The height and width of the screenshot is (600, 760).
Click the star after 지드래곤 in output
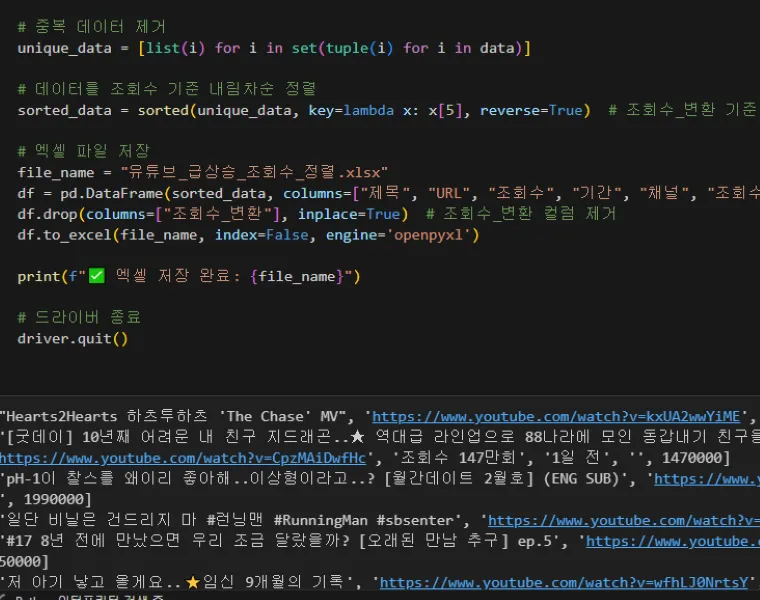359,437
